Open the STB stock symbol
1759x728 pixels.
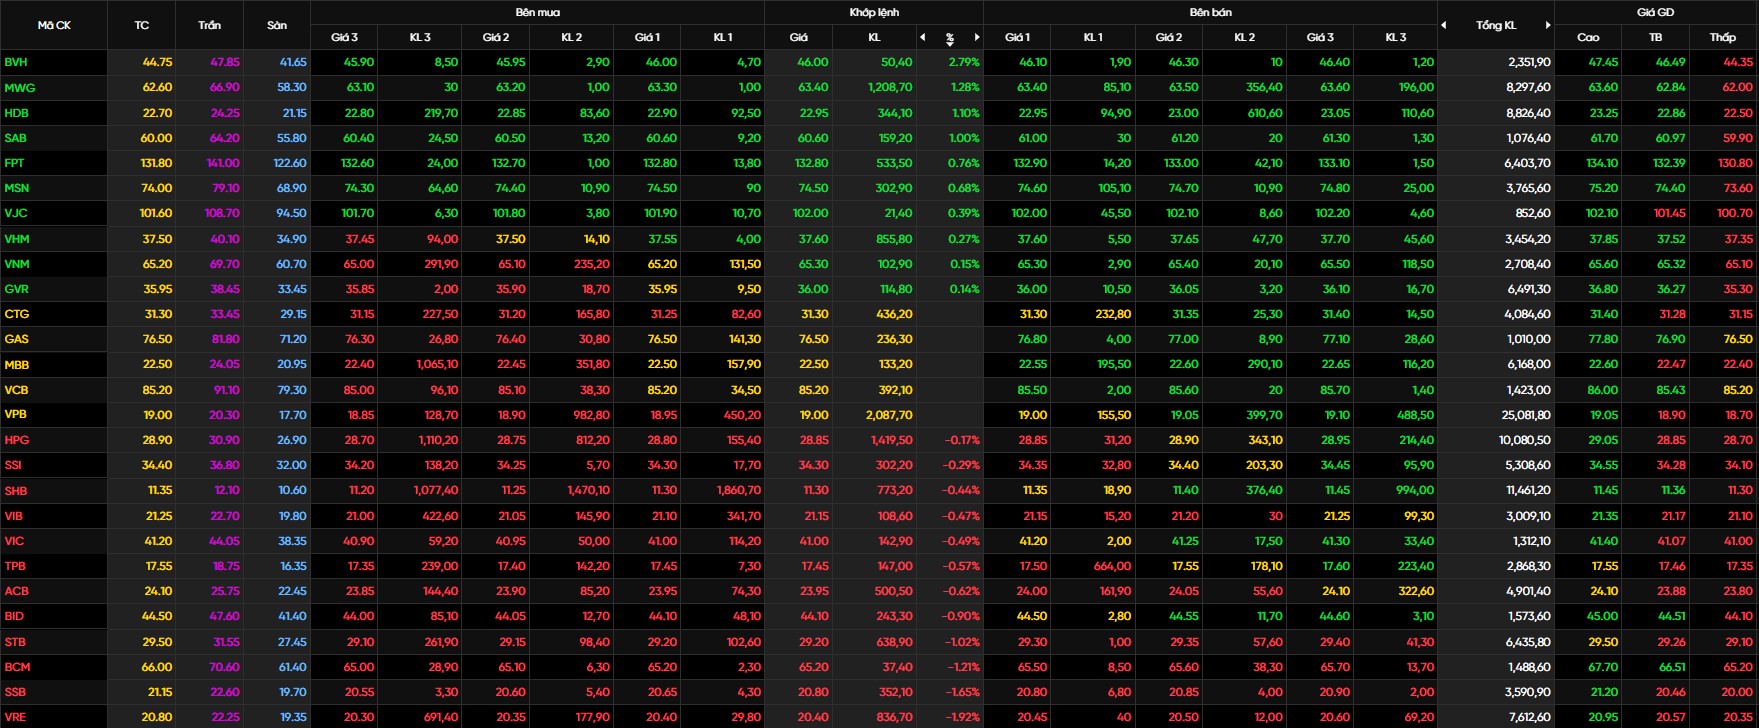click(x=15, y=642)
